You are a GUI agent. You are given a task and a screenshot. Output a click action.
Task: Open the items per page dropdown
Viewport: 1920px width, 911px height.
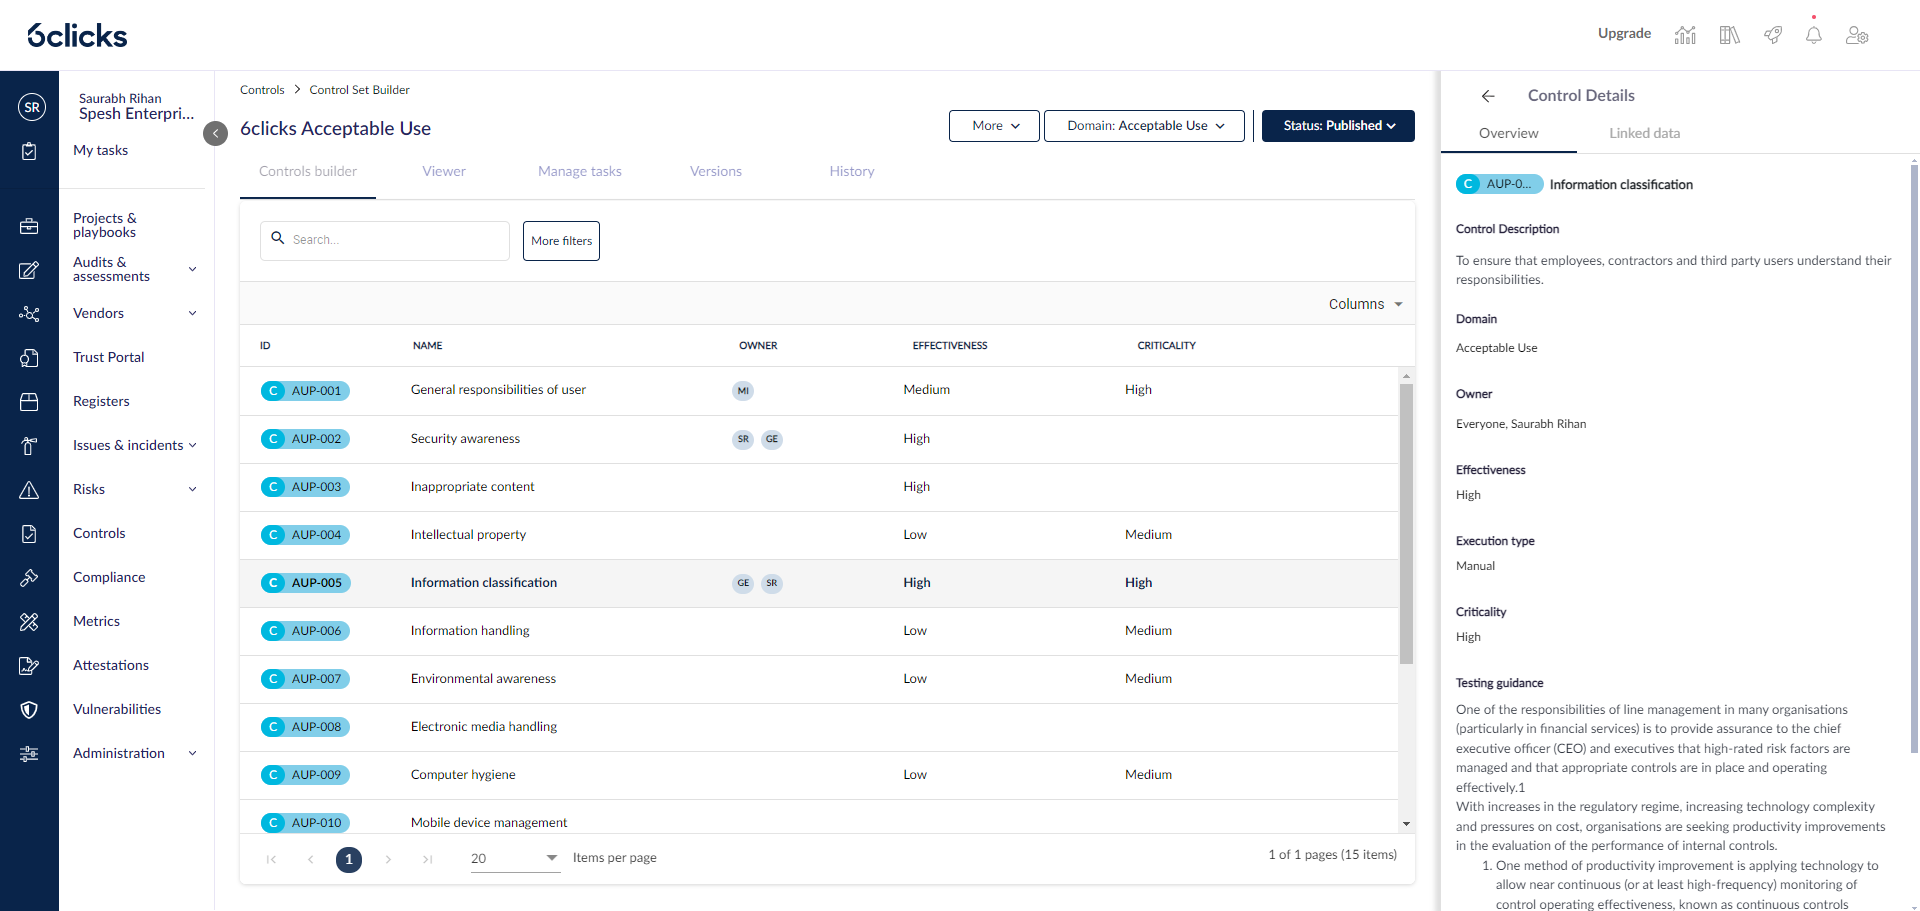(514, 858)
